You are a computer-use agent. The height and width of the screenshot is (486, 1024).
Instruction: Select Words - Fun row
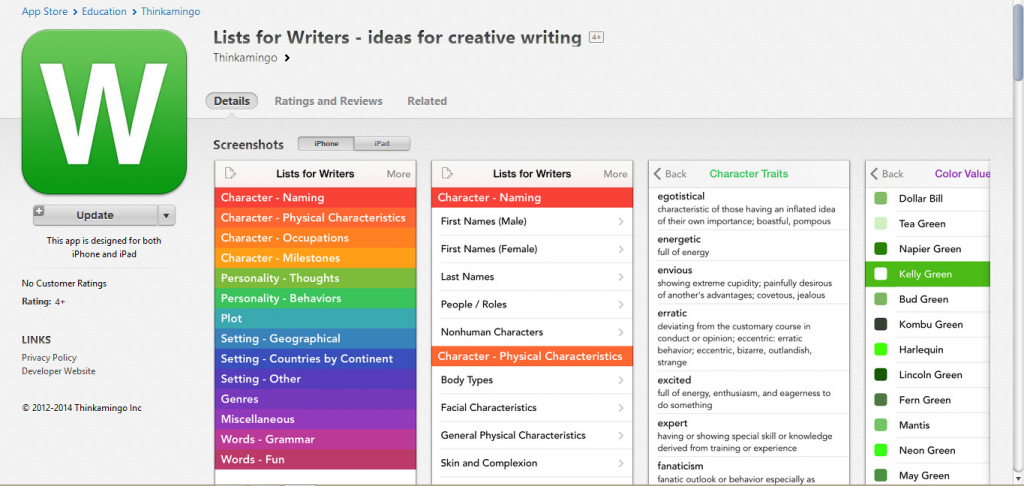(x=315, y=460)
